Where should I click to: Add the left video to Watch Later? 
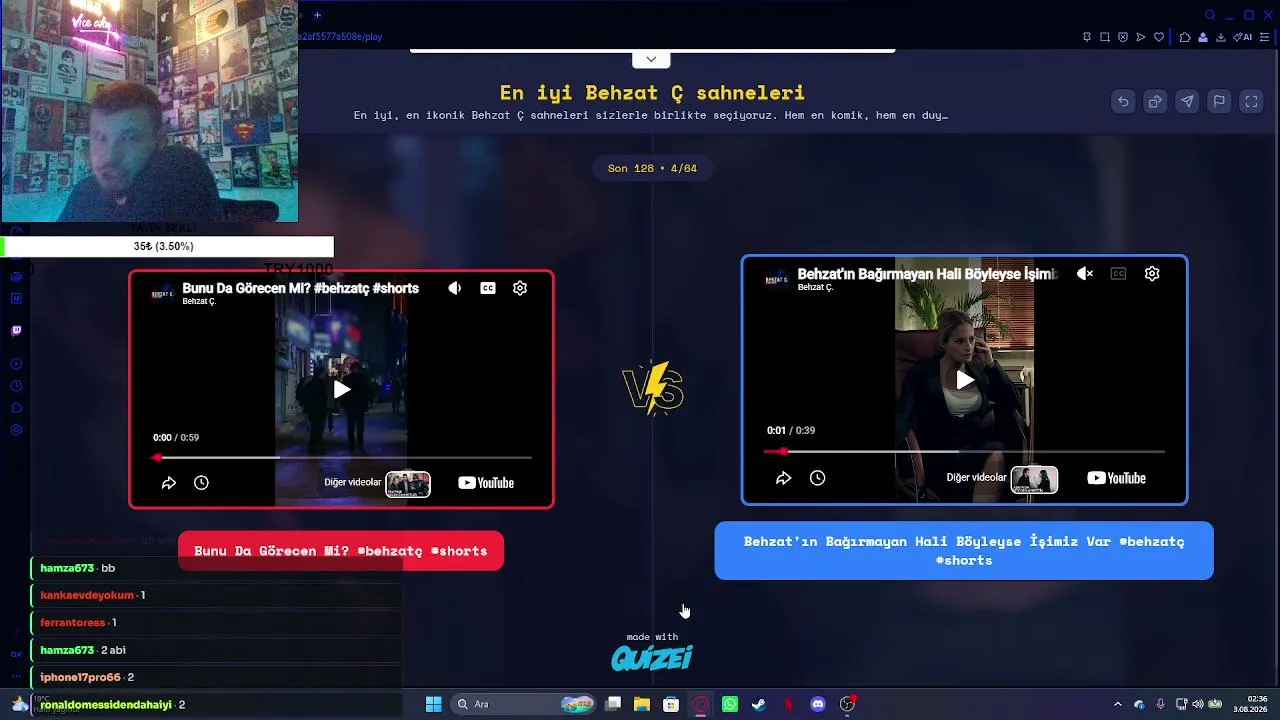coord(201,483)
